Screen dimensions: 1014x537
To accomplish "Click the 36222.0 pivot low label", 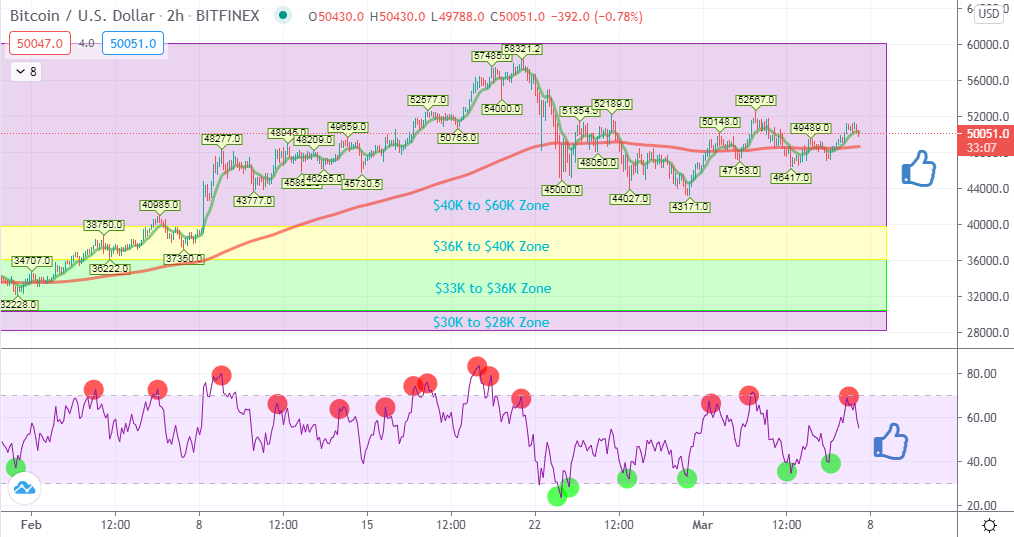I will tap(110, 268).
